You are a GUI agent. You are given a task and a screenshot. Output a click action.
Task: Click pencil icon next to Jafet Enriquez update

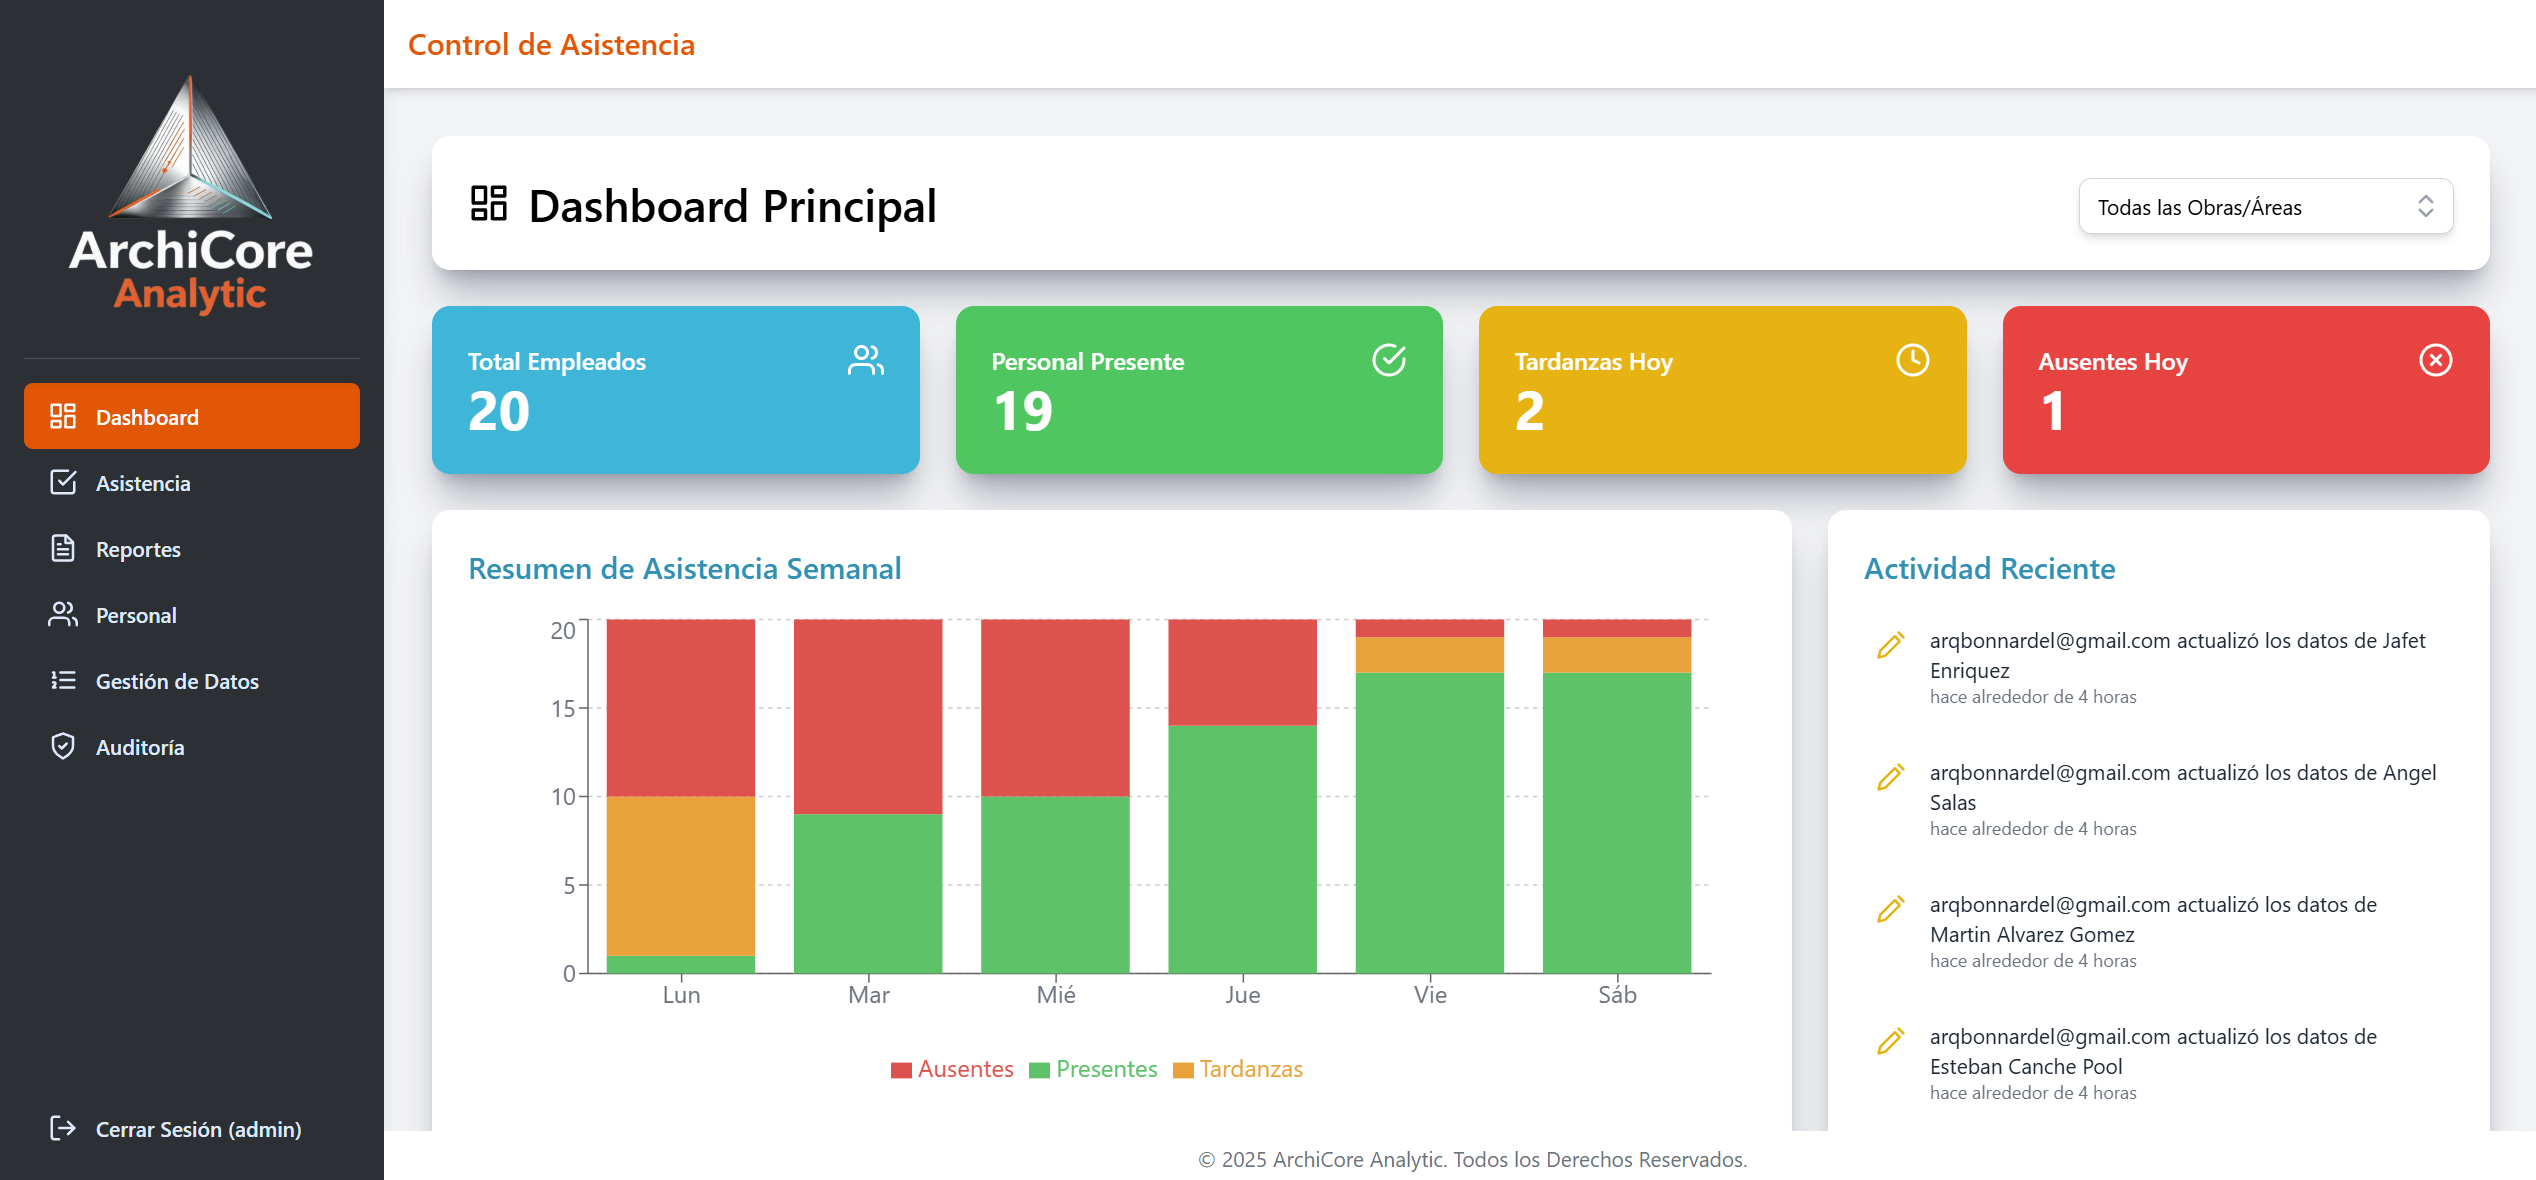1890,645
